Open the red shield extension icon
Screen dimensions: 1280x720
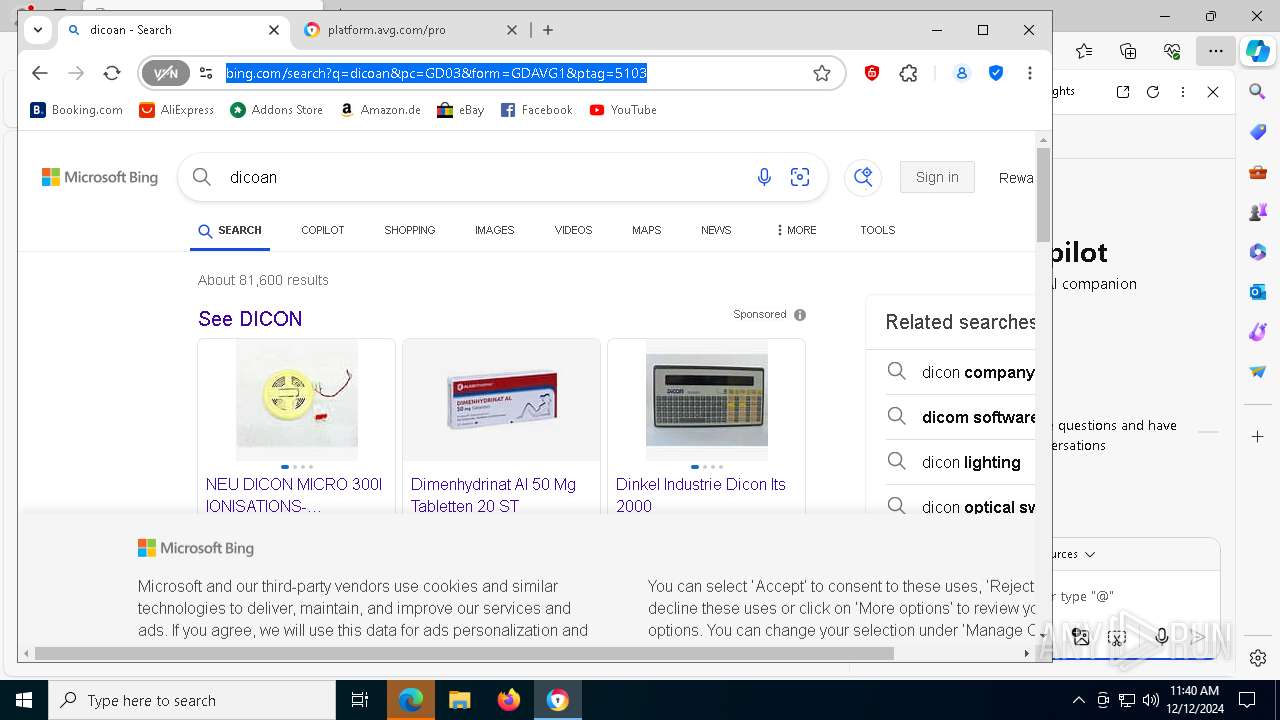click(x=872, y=73)
